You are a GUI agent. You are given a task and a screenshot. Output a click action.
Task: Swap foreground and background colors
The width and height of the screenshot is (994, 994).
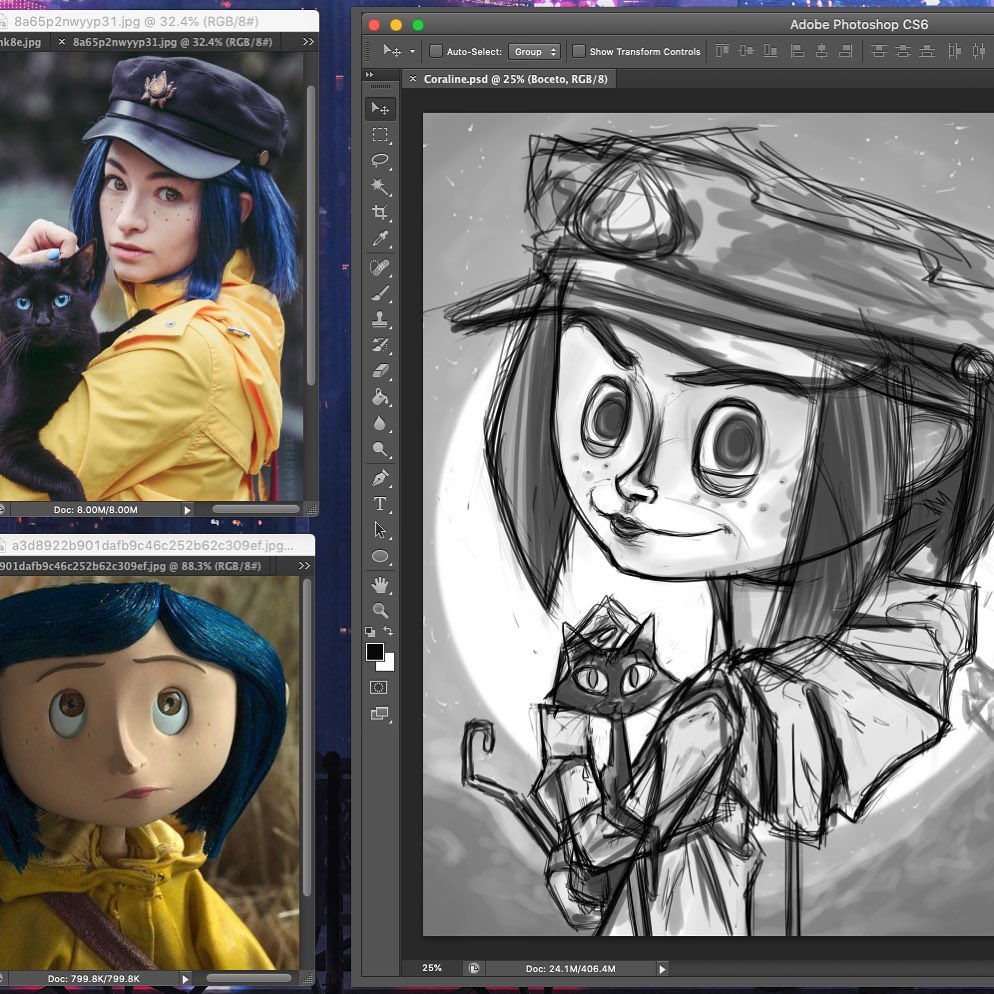coord(388,631)
